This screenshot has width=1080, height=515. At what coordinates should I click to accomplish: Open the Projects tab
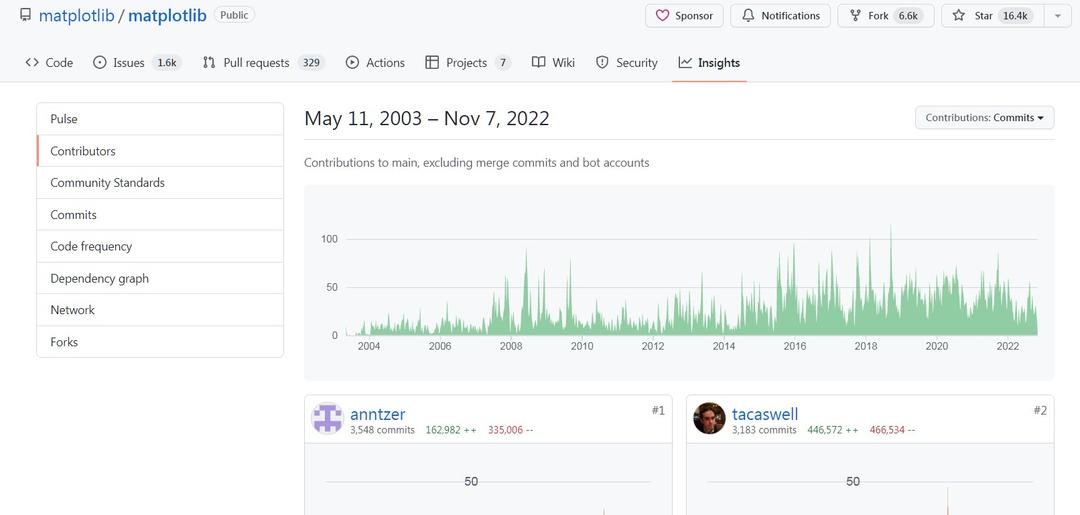(x=468, y=63)
